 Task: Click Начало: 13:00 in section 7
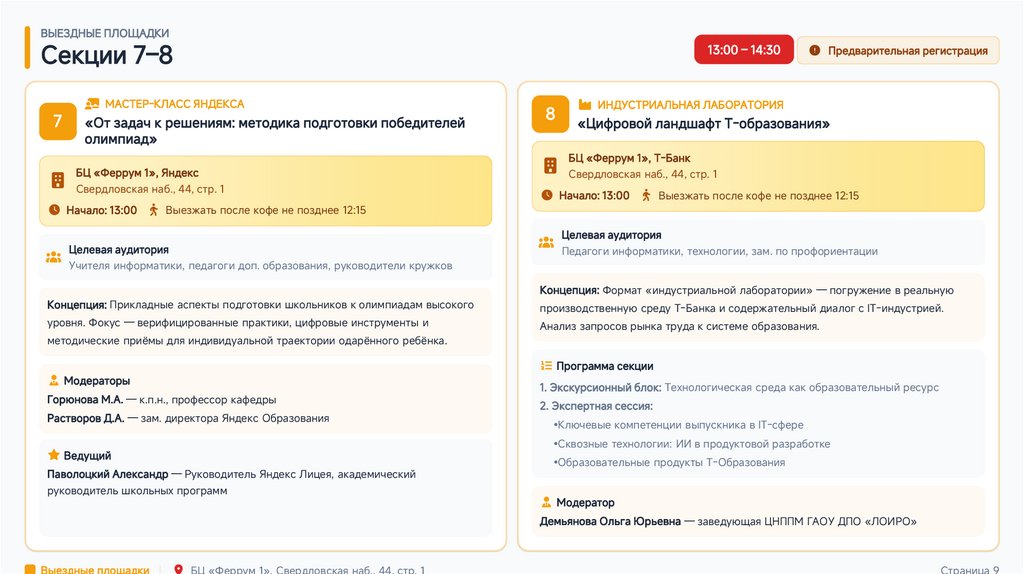click(x=101, y=210)
